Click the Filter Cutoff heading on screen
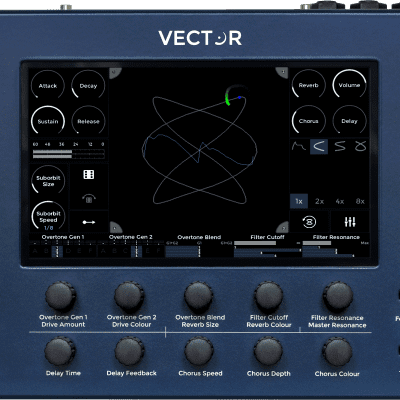The height and width of the screenshot is (400, 400). (x=267, y=237)
